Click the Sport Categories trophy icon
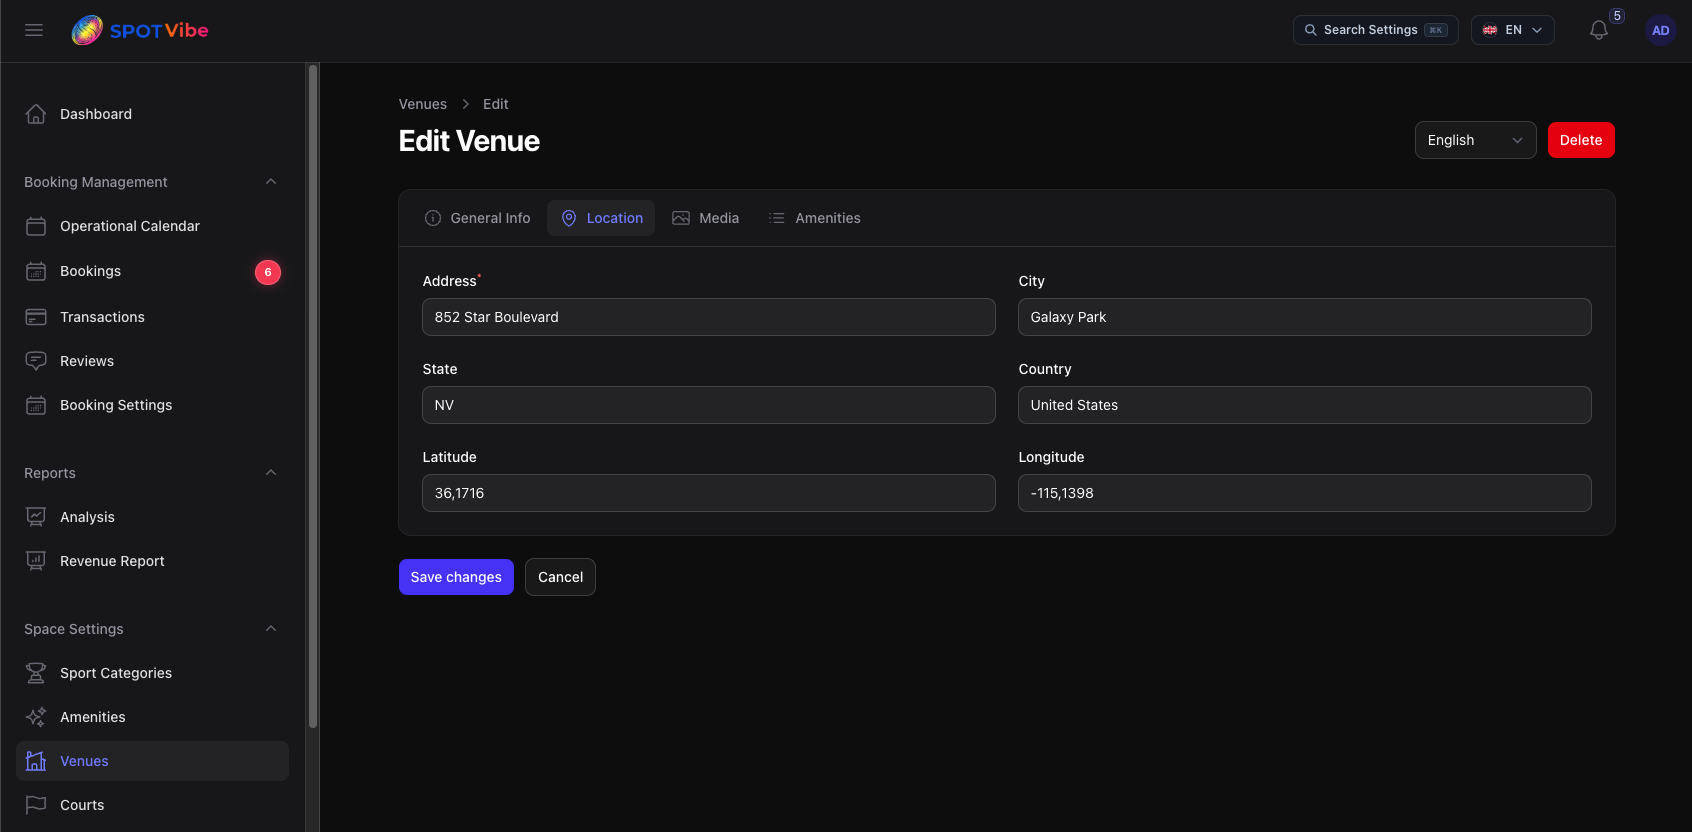The image size is (1692, 832). [x=36, y=673]
